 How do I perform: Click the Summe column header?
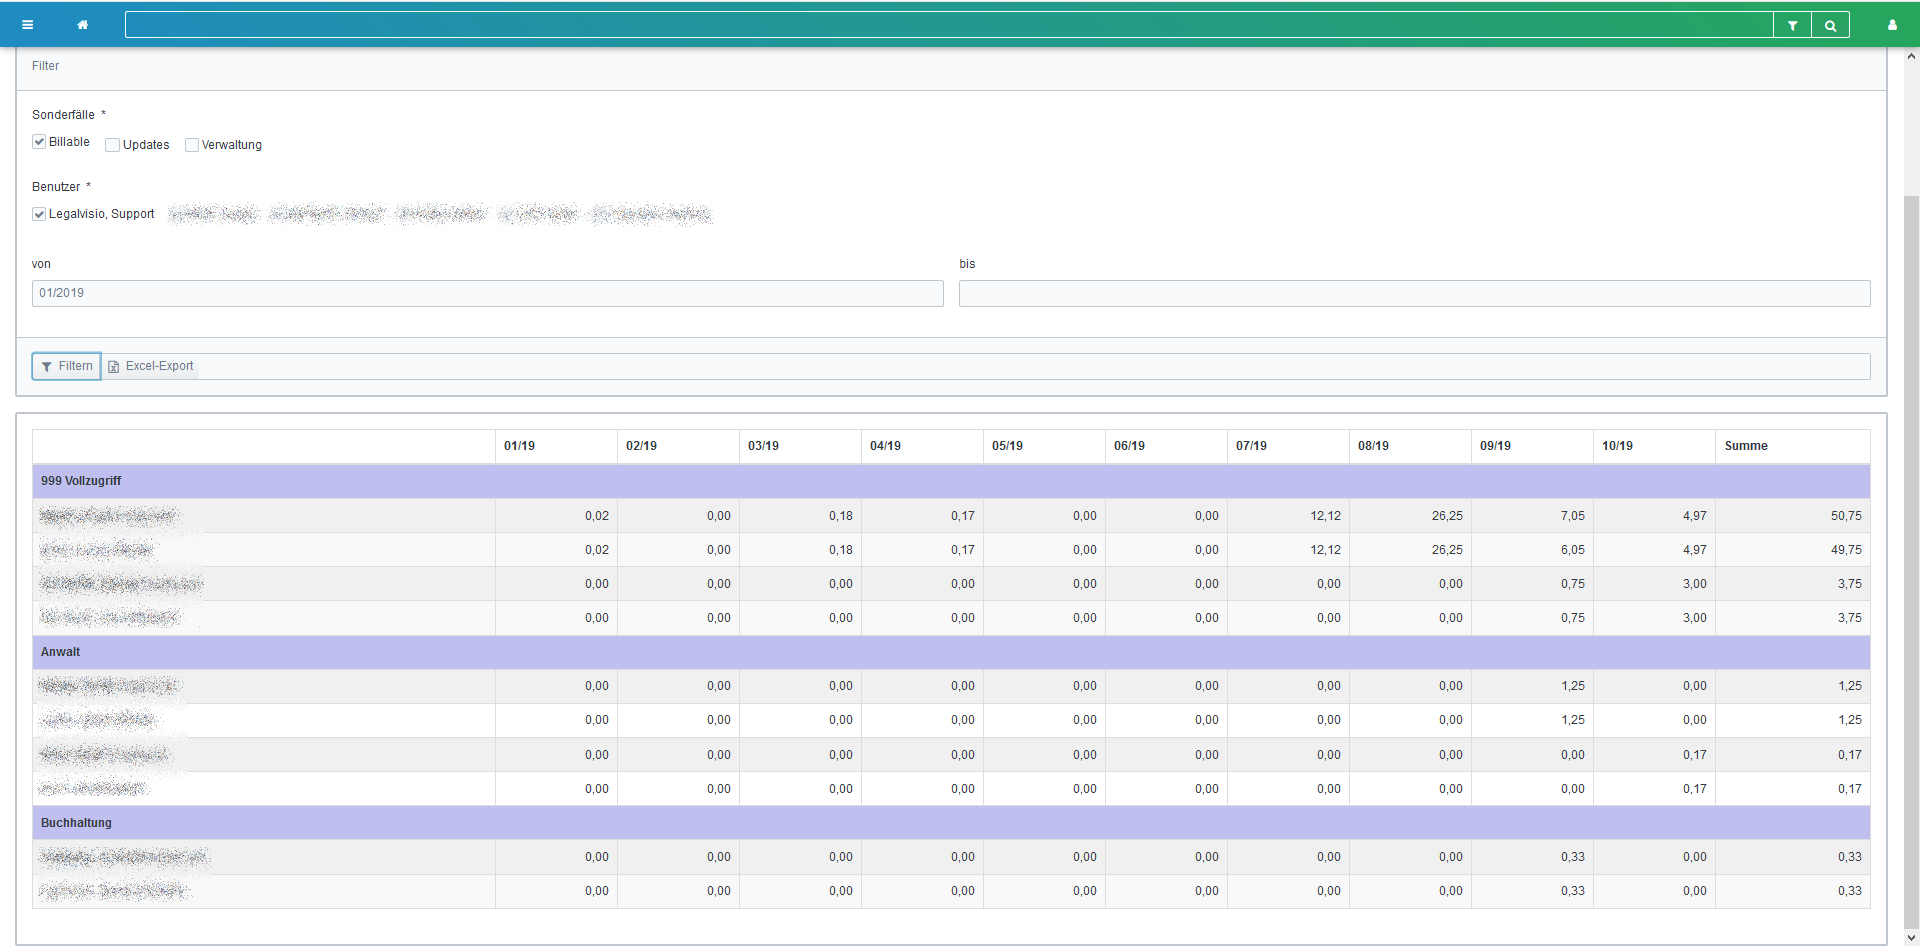(x=1746, y=446)
